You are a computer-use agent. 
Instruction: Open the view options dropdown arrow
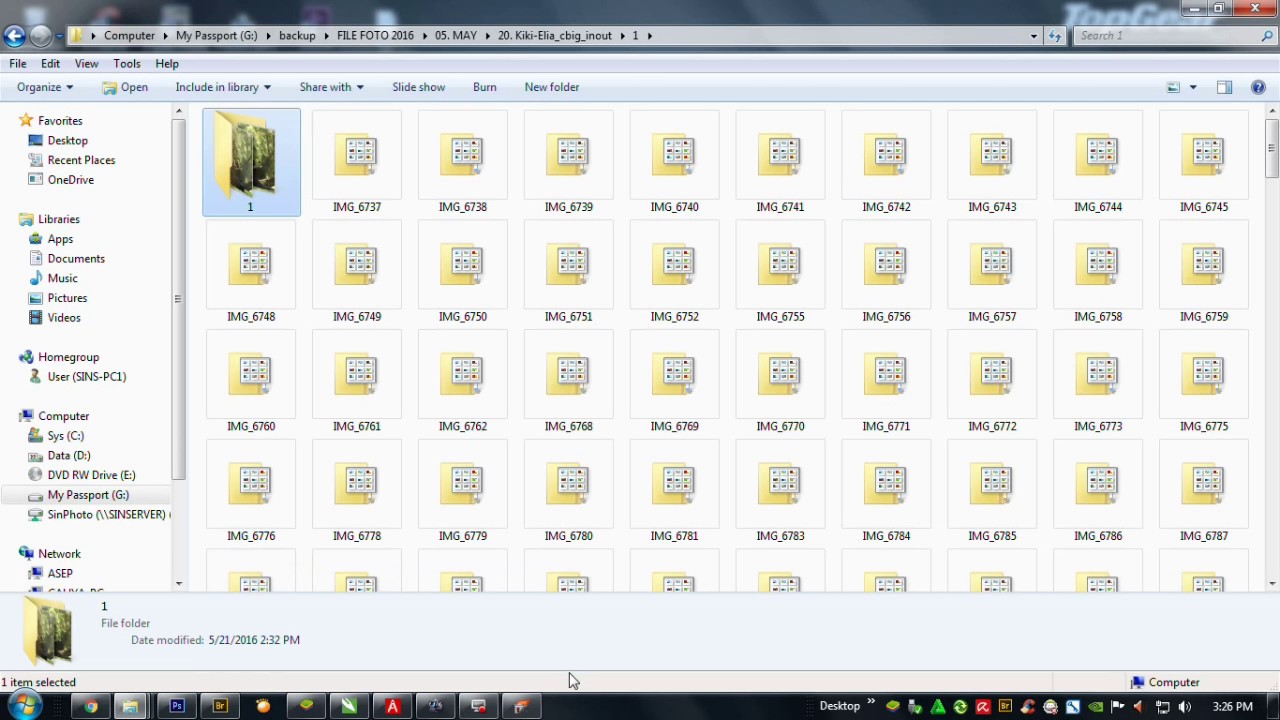pyautogui.click(x=1192, y=87)
